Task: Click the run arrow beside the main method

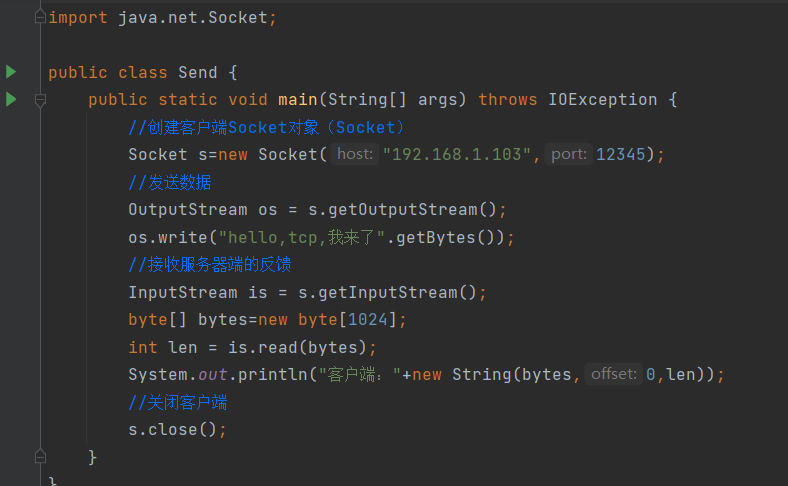Action: coord(11,100)
